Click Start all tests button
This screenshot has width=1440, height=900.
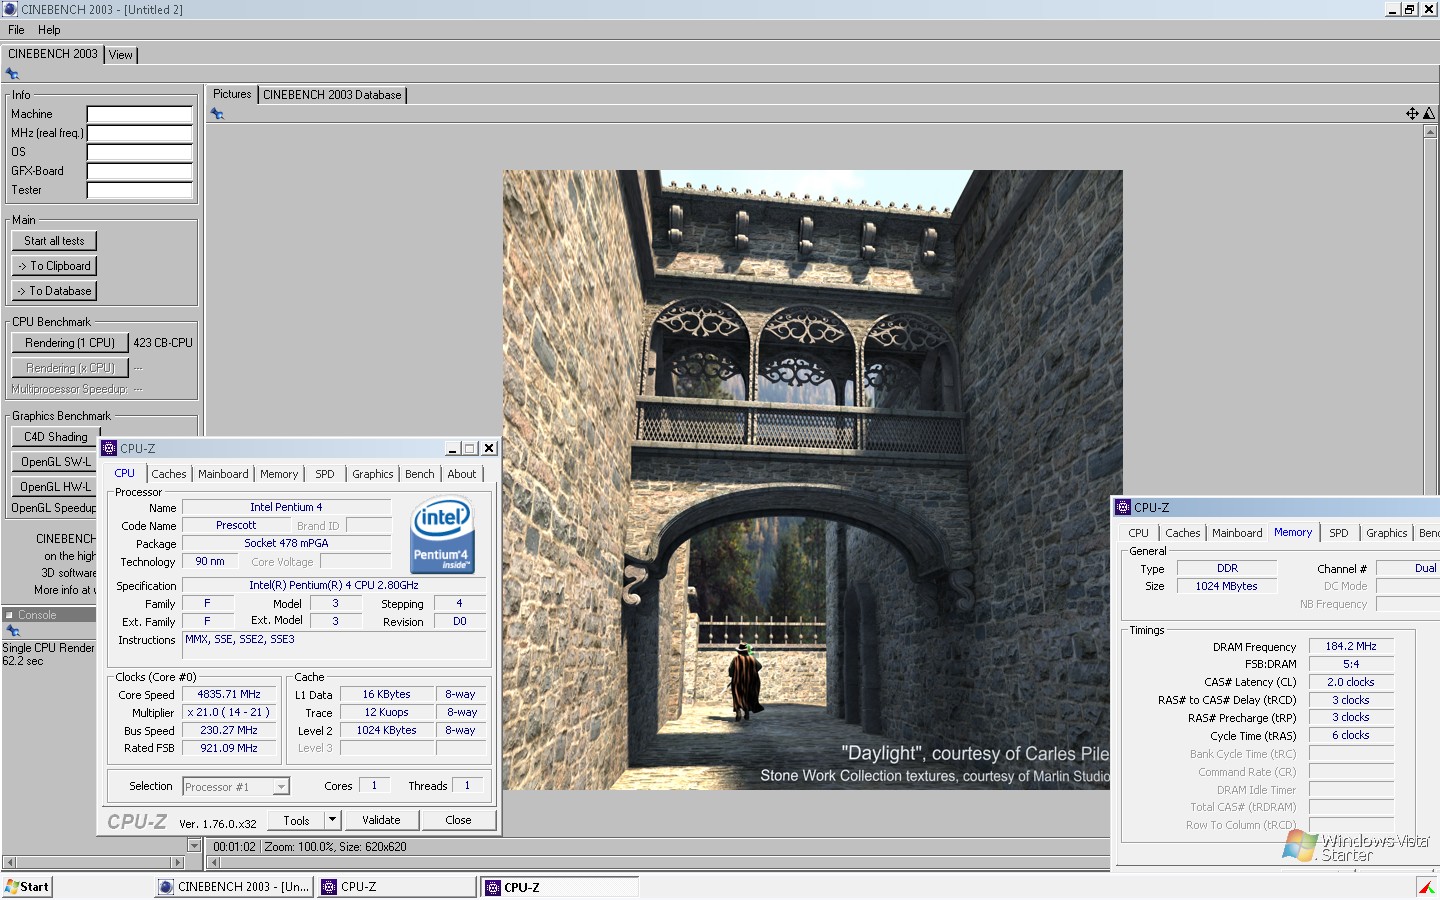click(x=54, y=241)
